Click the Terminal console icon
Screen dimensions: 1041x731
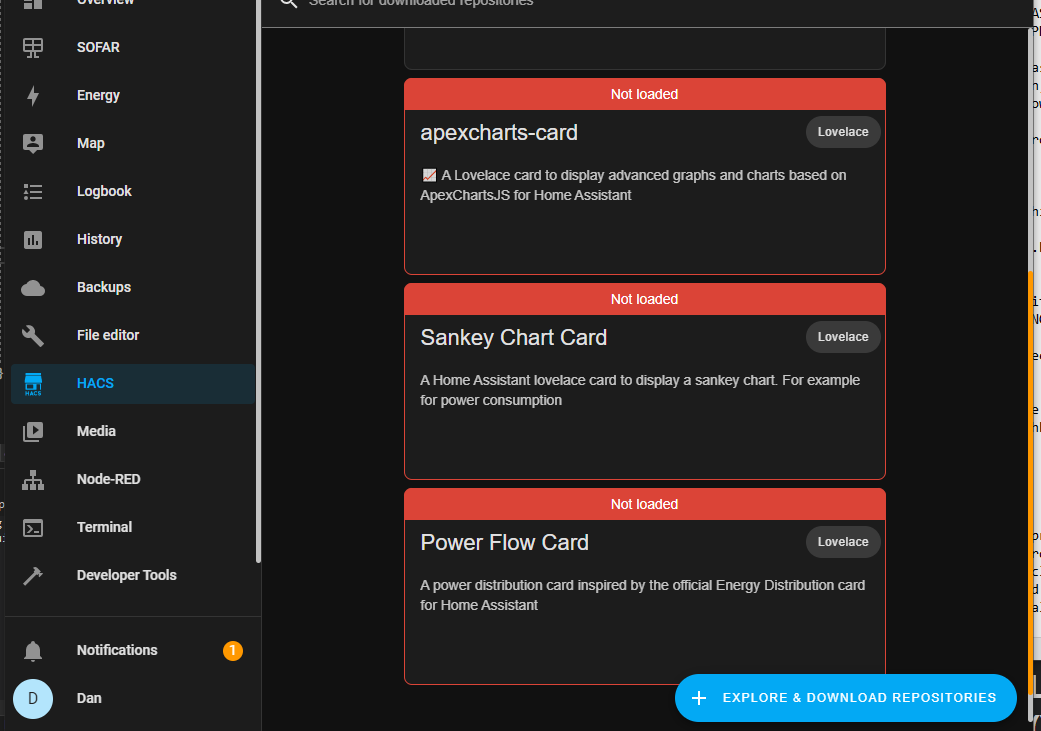pyautogui.click(x=33, y=527)
